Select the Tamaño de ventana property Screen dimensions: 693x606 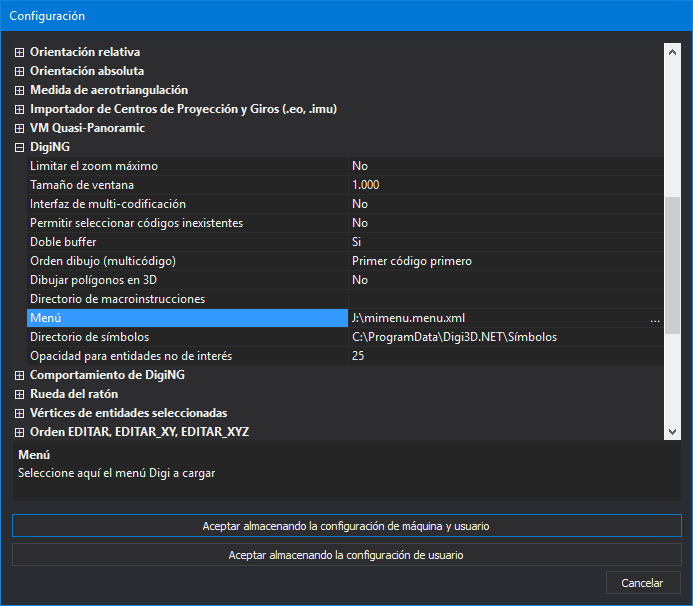187,185
